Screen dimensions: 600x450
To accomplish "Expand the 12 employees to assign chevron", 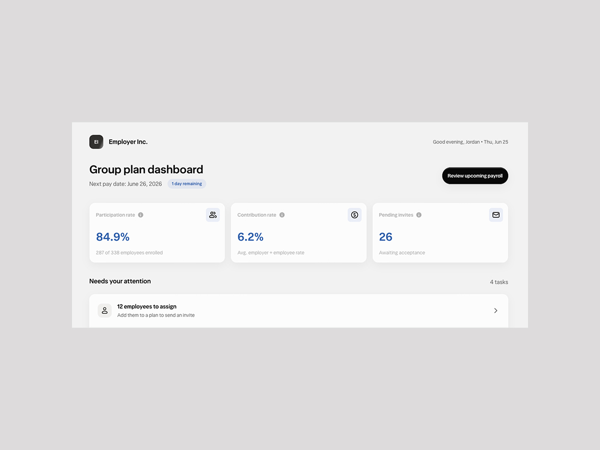I will click(x=496, y=311).
